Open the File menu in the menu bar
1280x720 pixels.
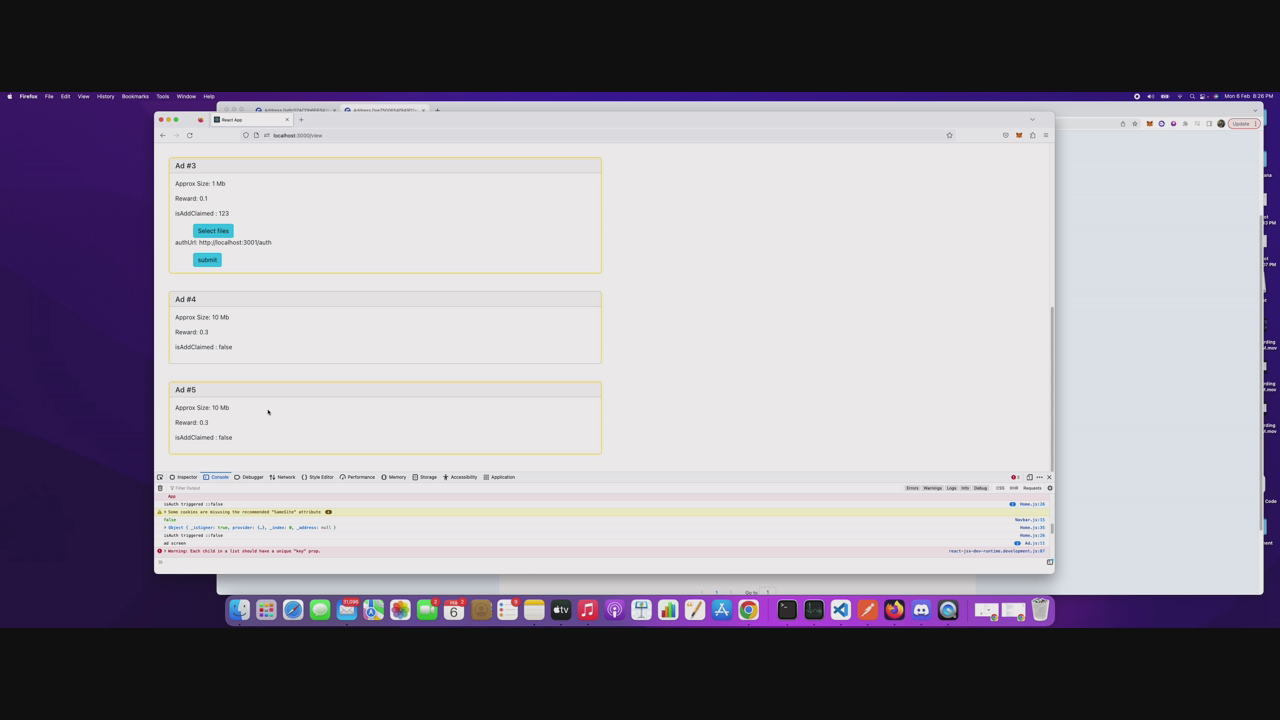coord(49,96)
